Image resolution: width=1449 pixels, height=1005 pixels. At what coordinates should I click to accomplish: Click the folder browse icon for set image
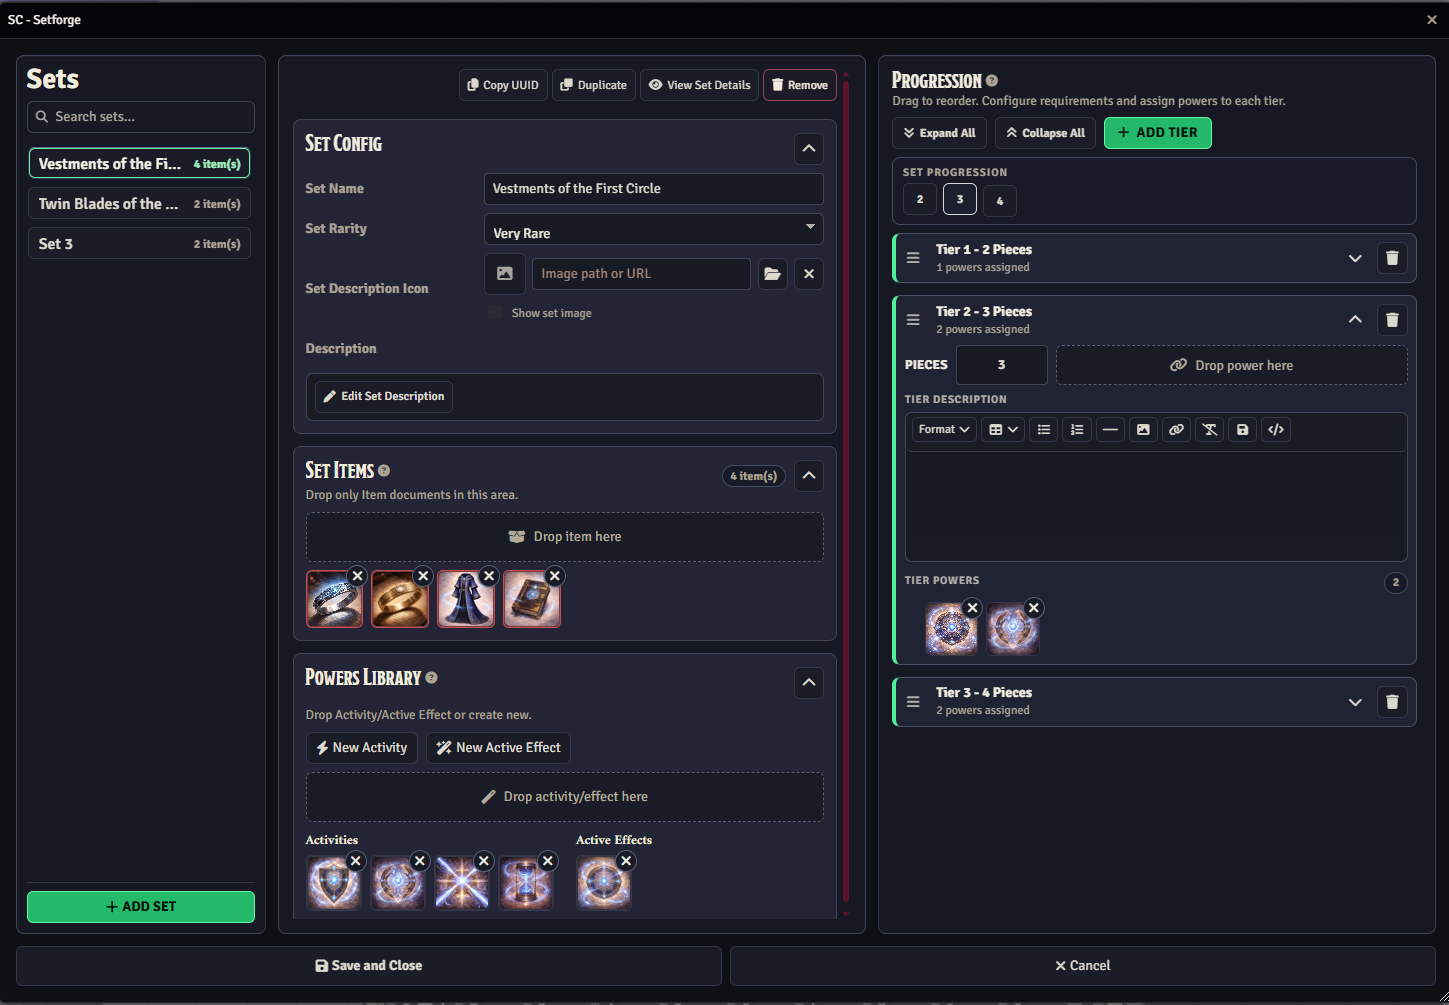point(772,274)
